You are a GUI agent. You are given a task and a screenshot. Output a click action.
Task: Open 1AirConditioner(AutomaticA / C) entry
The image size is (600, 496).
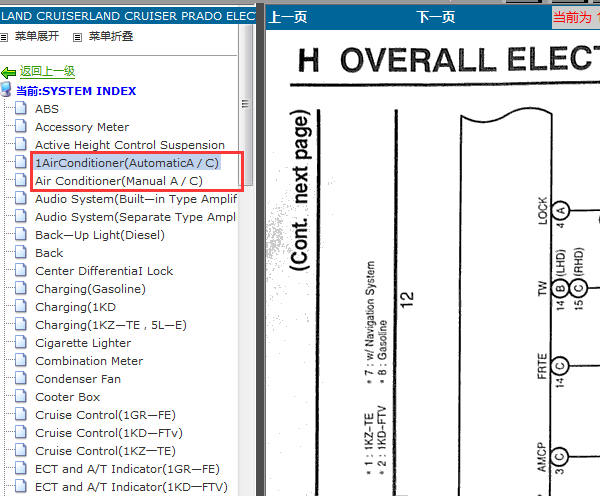tap(127, 163)
